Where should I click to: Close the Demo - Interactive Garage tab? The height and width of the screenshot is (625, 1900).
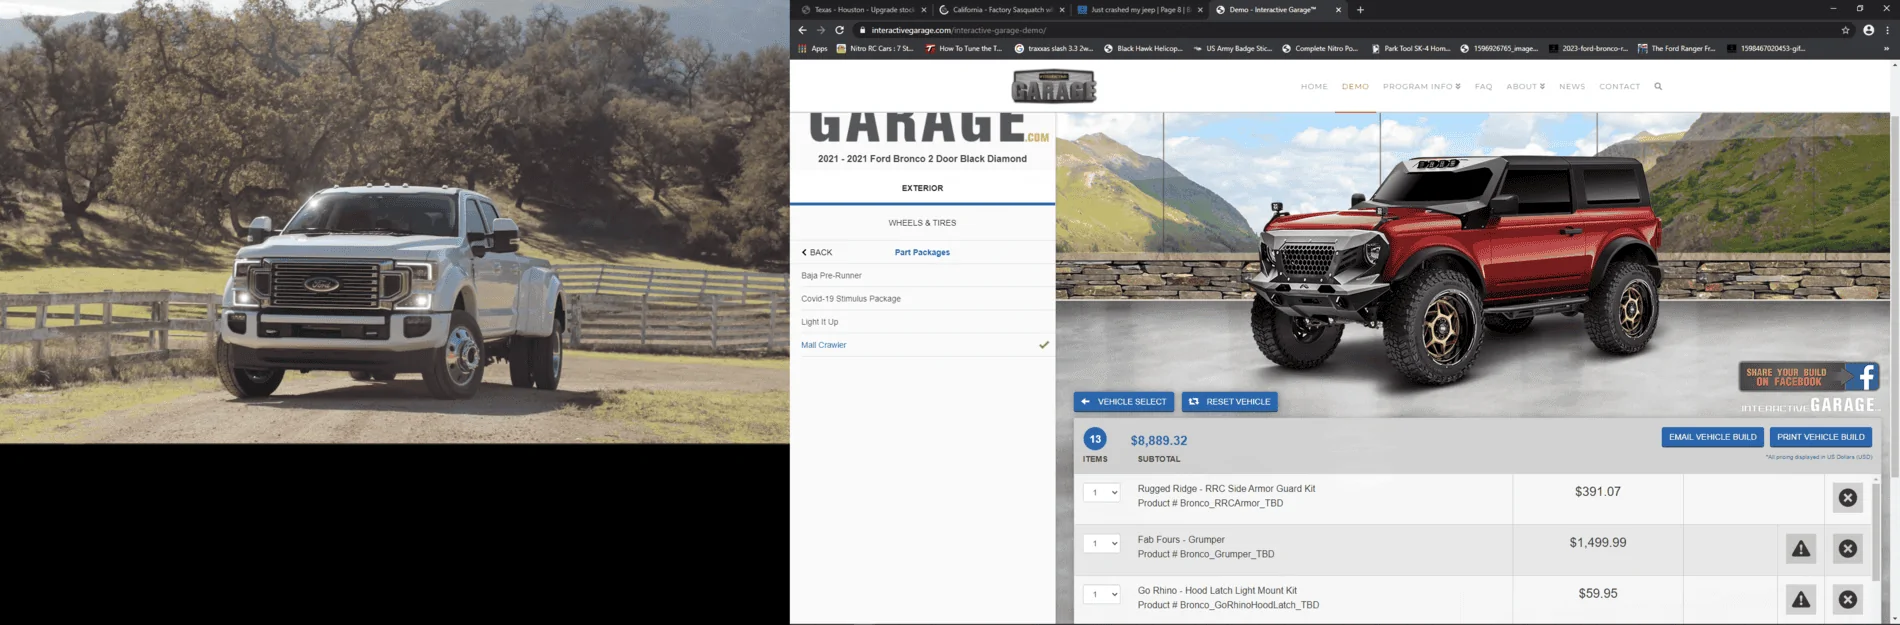[1338, 10]
